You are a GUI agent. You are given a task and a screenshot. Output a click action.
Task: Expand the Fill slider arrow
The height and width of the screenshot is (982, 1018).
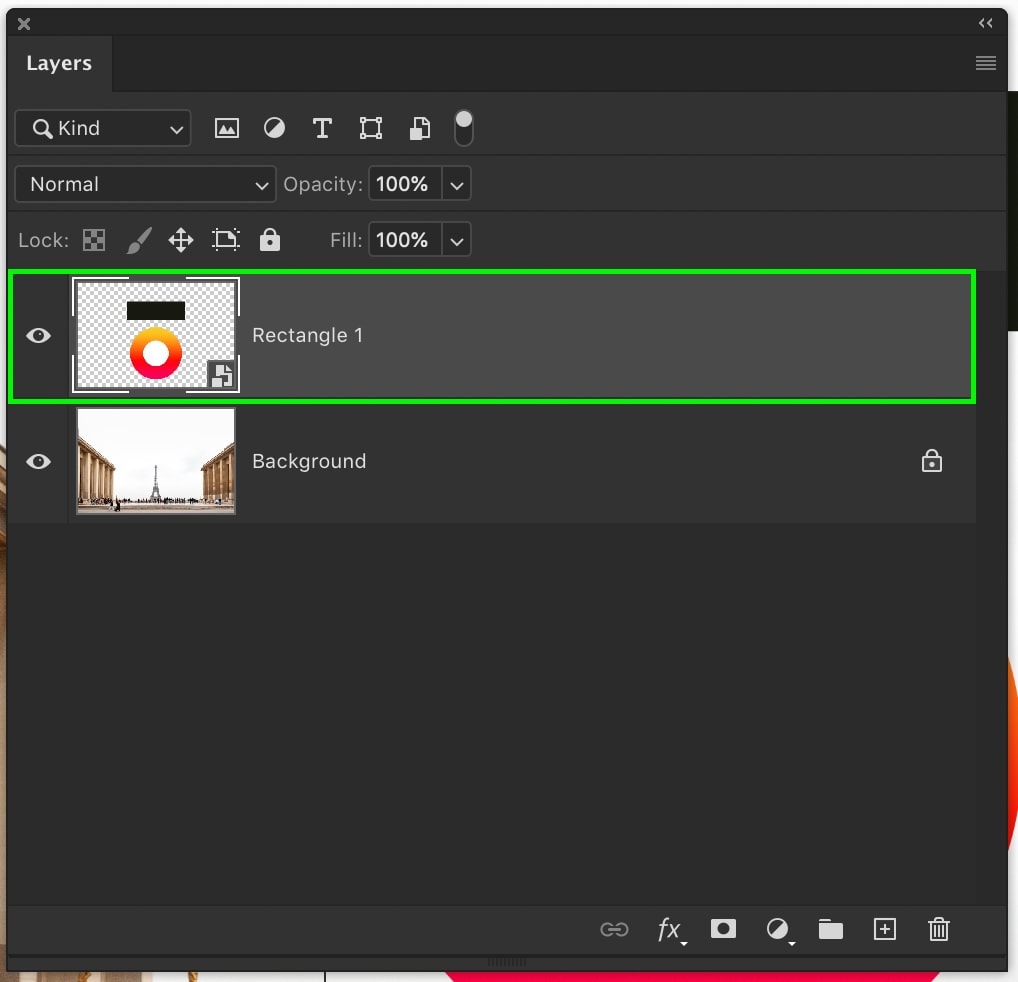click(457, 241)
